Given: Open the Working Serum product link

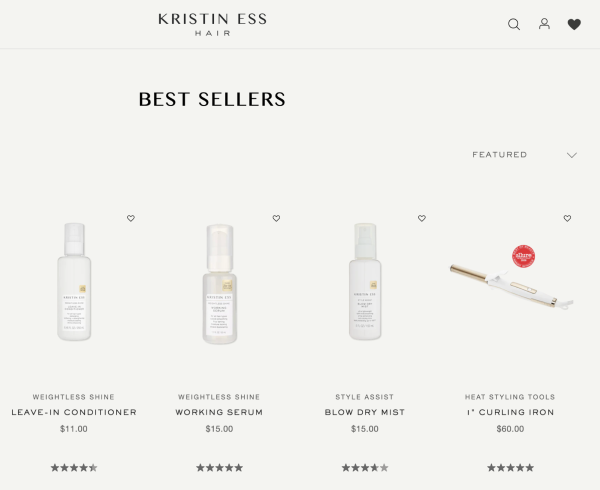Looking at the screenshot, I should pos(219,412).
